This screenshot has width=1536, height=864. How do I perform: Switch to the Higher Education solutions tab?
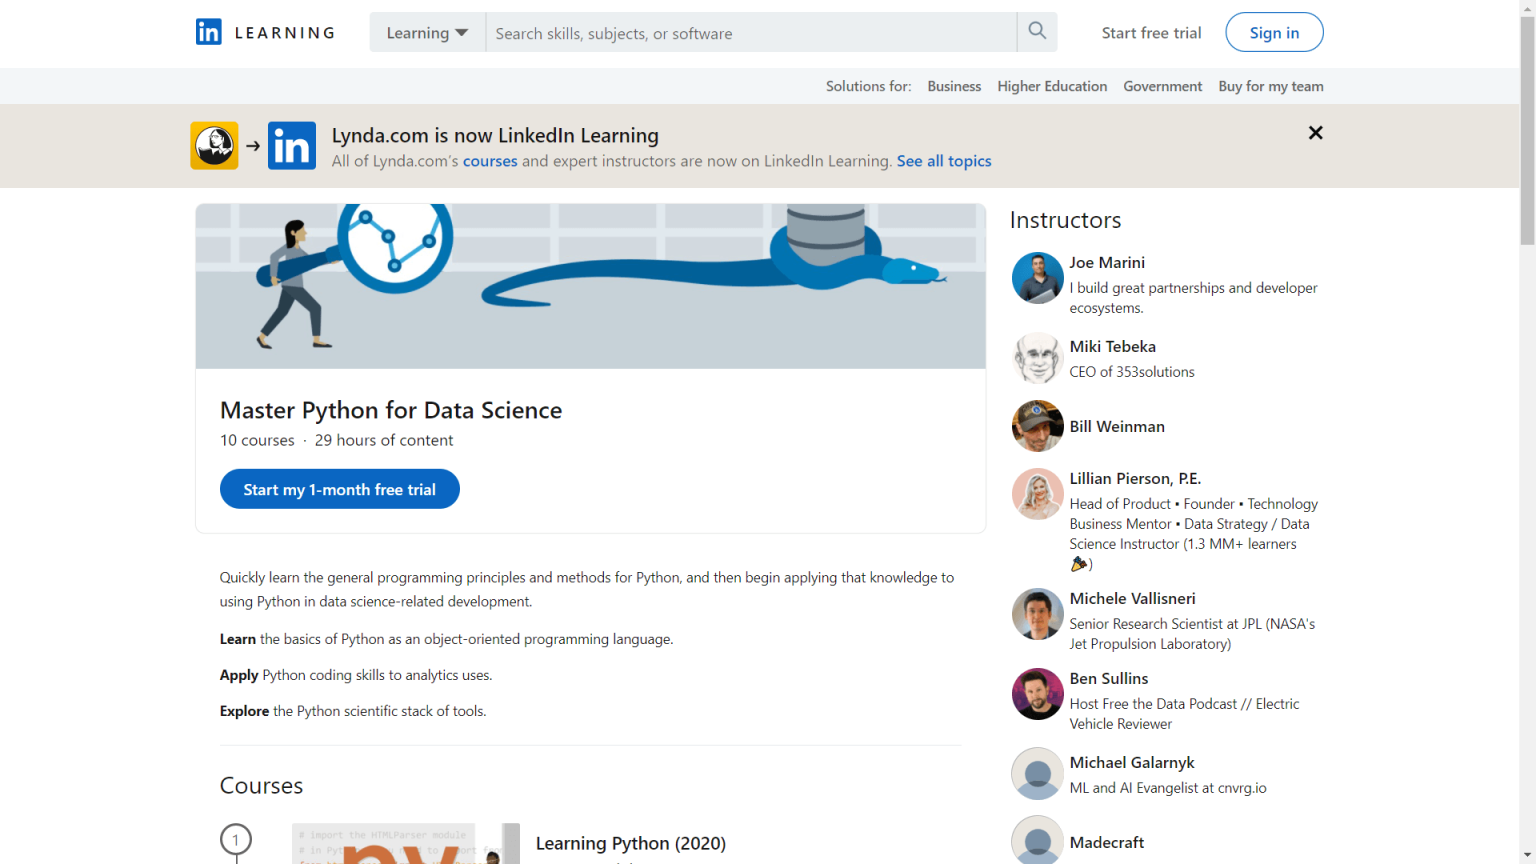pyautogui.click(x=1052, y=86)
